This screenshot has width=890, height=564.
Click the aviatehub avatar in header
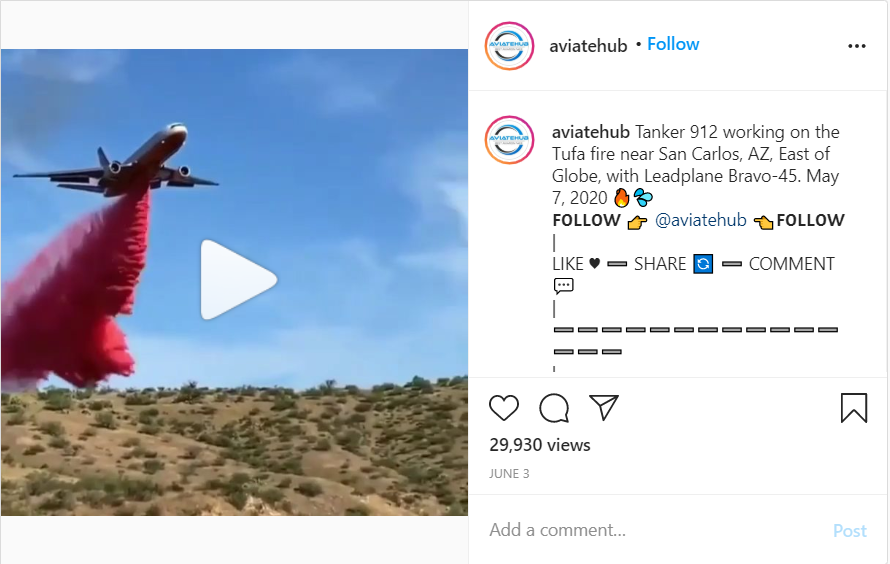(x=509, y=46)
